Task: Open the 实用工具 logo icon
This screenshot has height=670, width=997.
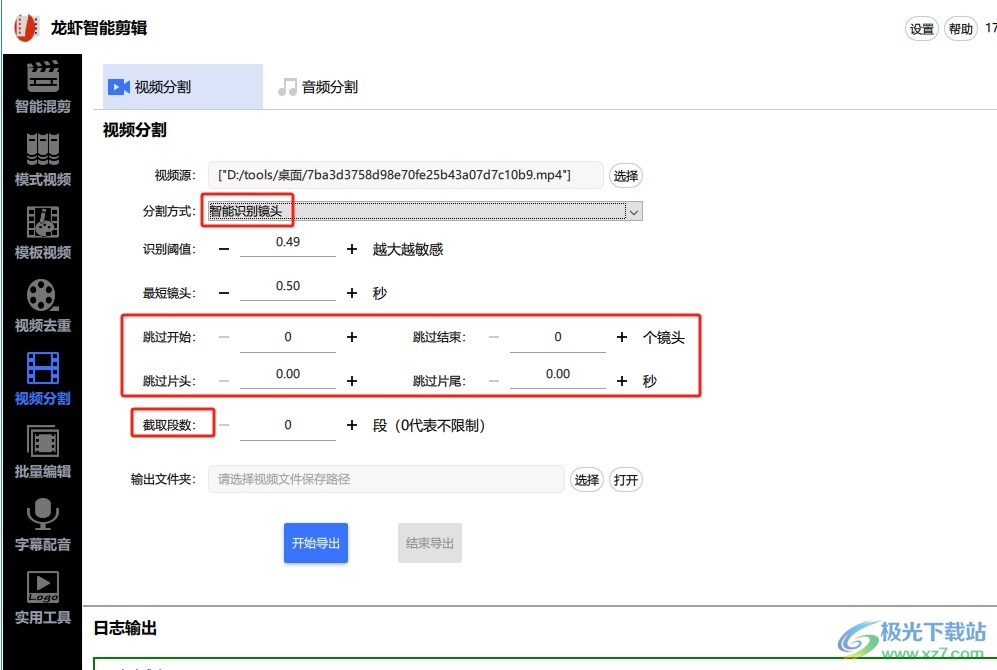Action: point(42,589)
